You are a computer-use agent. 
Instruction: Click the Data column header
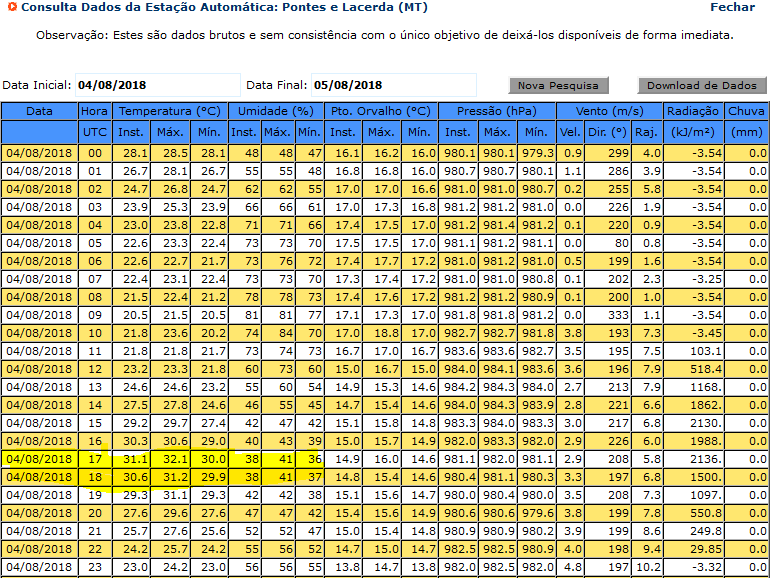pos(39,111)
